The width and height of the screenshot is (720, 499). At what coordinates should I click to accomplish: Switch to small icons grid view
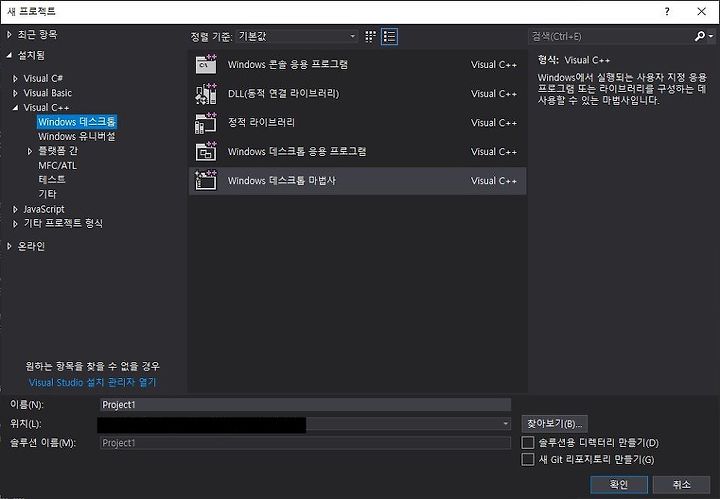coord(370,36)
